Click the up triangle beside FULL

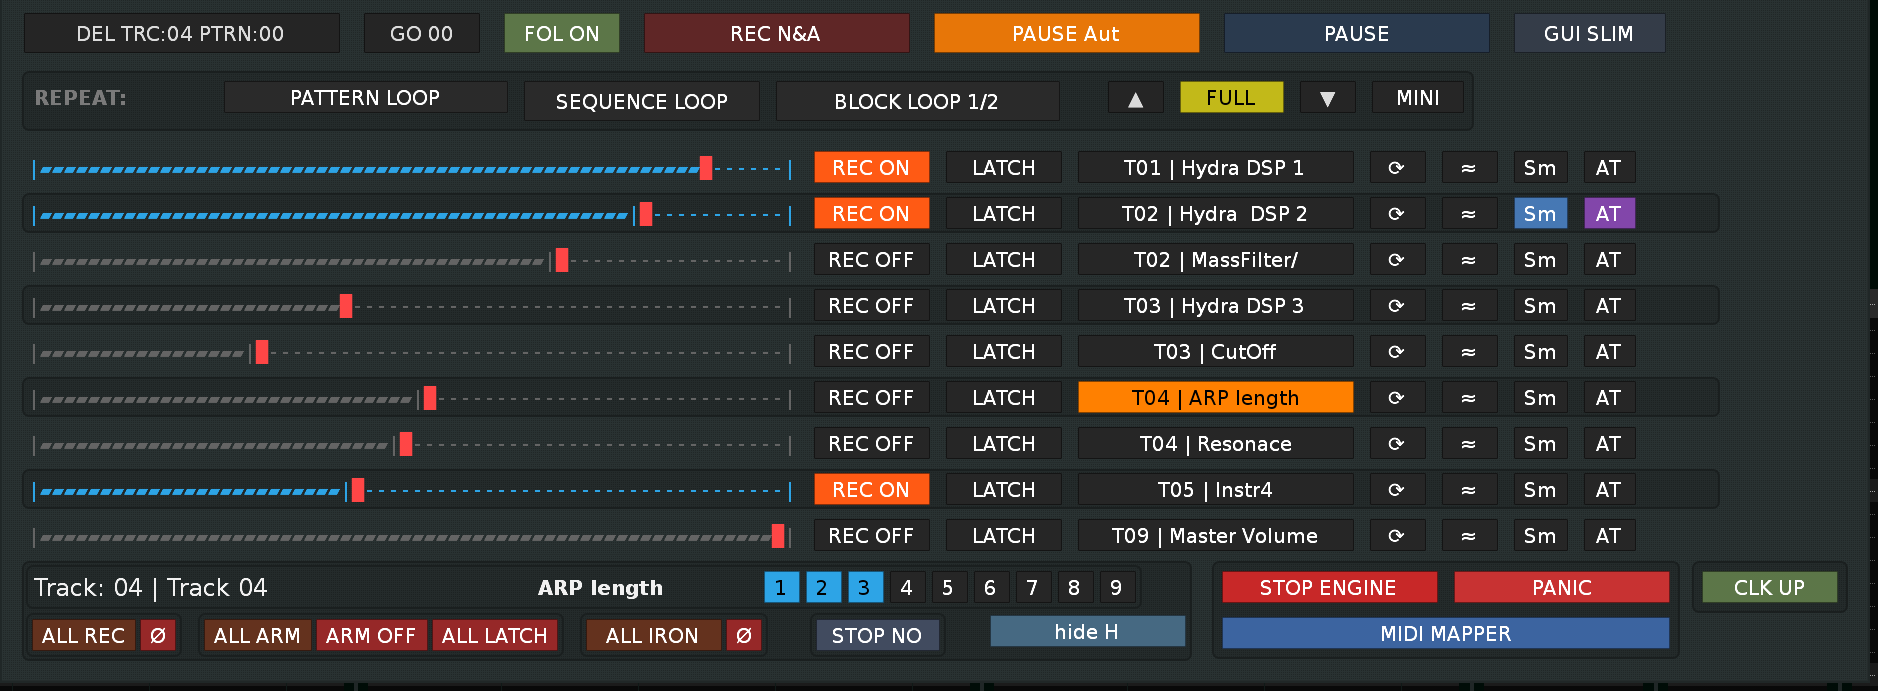tap(1136, 98)
